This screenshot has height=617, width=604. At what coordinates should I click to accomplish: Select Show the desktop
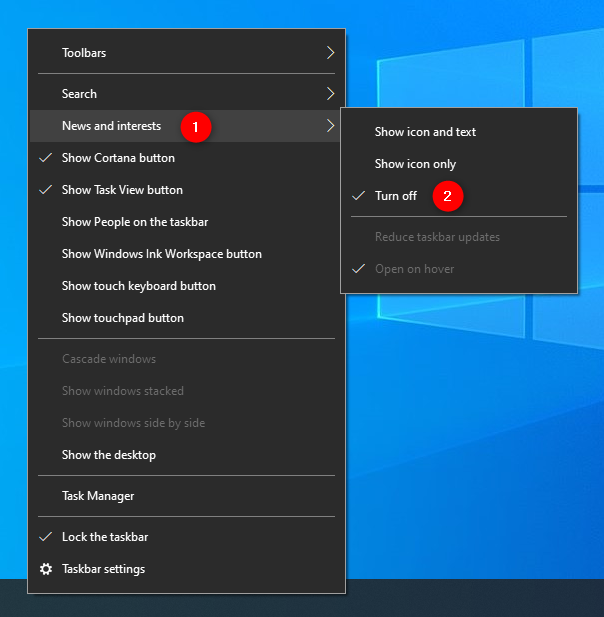[109, 455]
